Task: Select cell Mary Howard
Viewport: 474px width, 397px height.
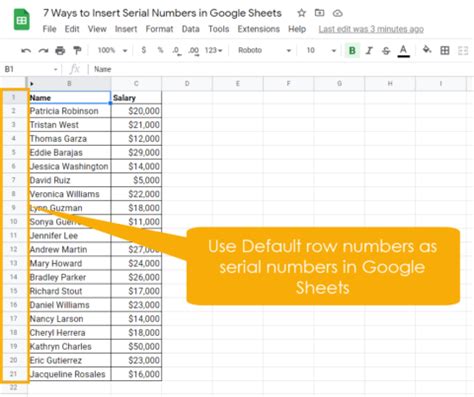Action: click(x=69, y=263)
